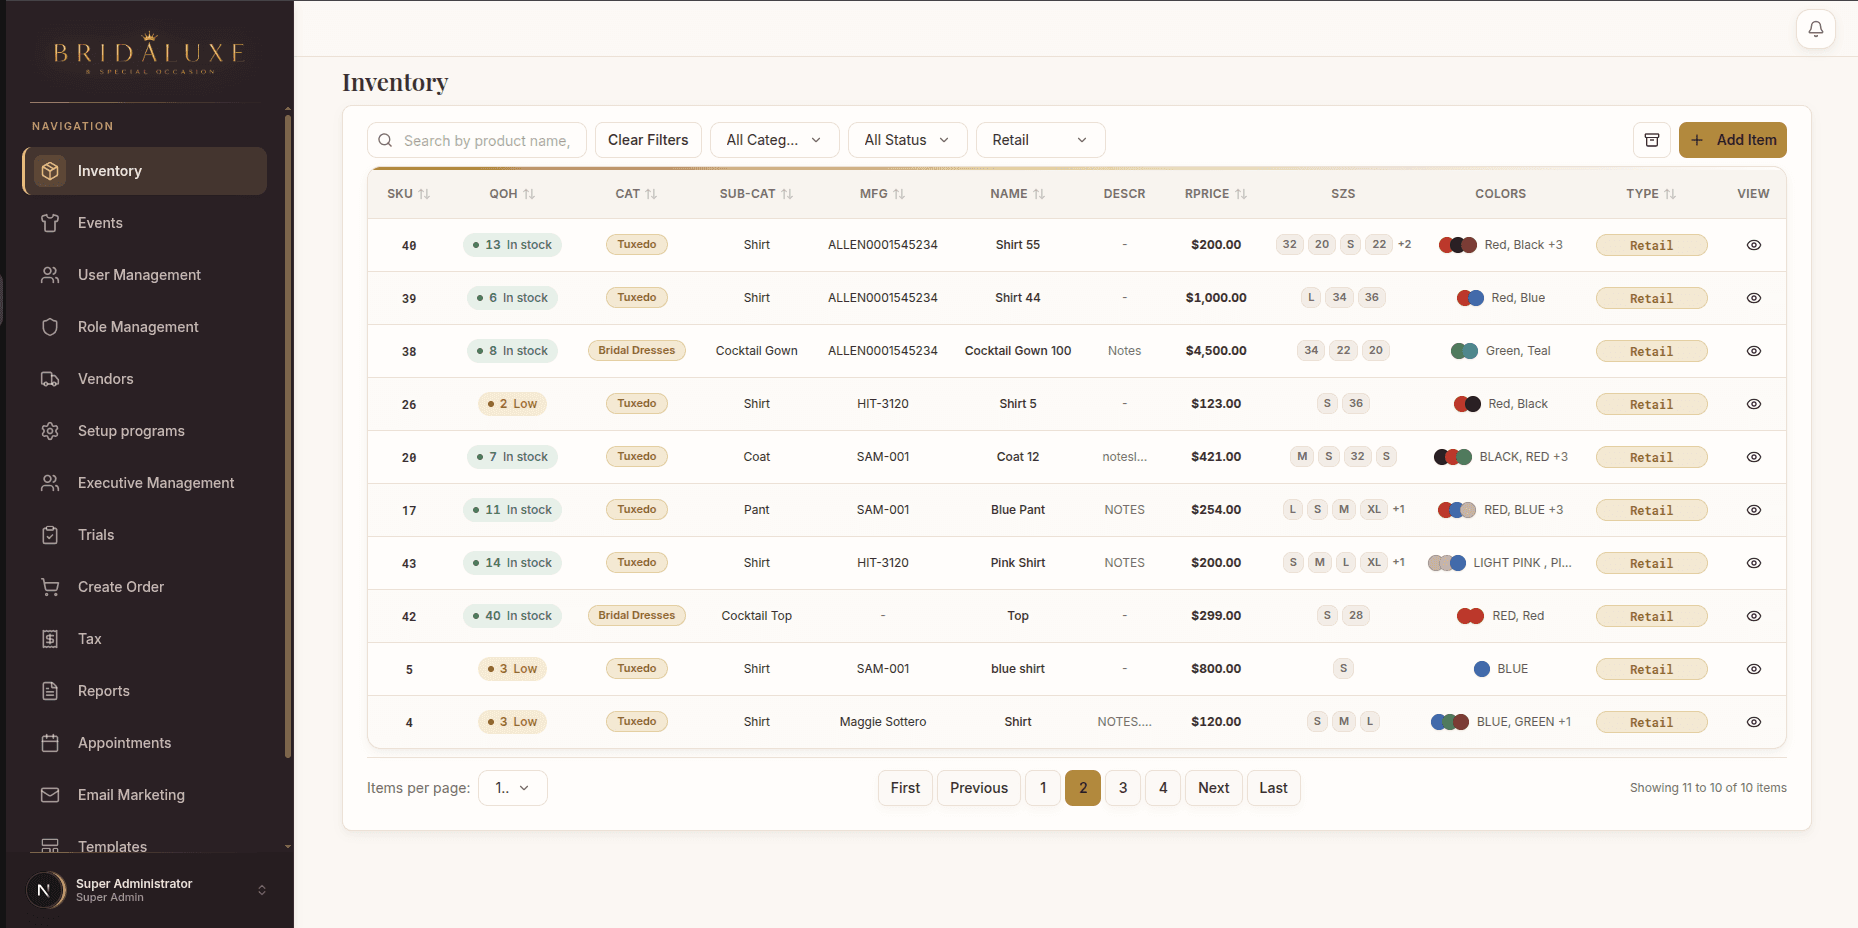The image size is (1858, 928).
Task: Click the sidebar vertical scrollbar
Action: pyautogui.click(x=288, y=435)
